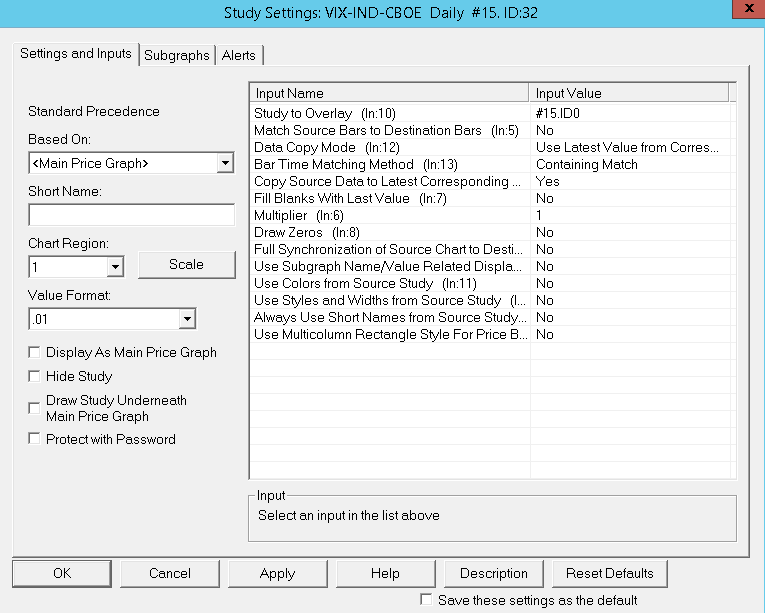Open the Scale settings button
This screenshot has width=765, height=613.
pos(186,265)
